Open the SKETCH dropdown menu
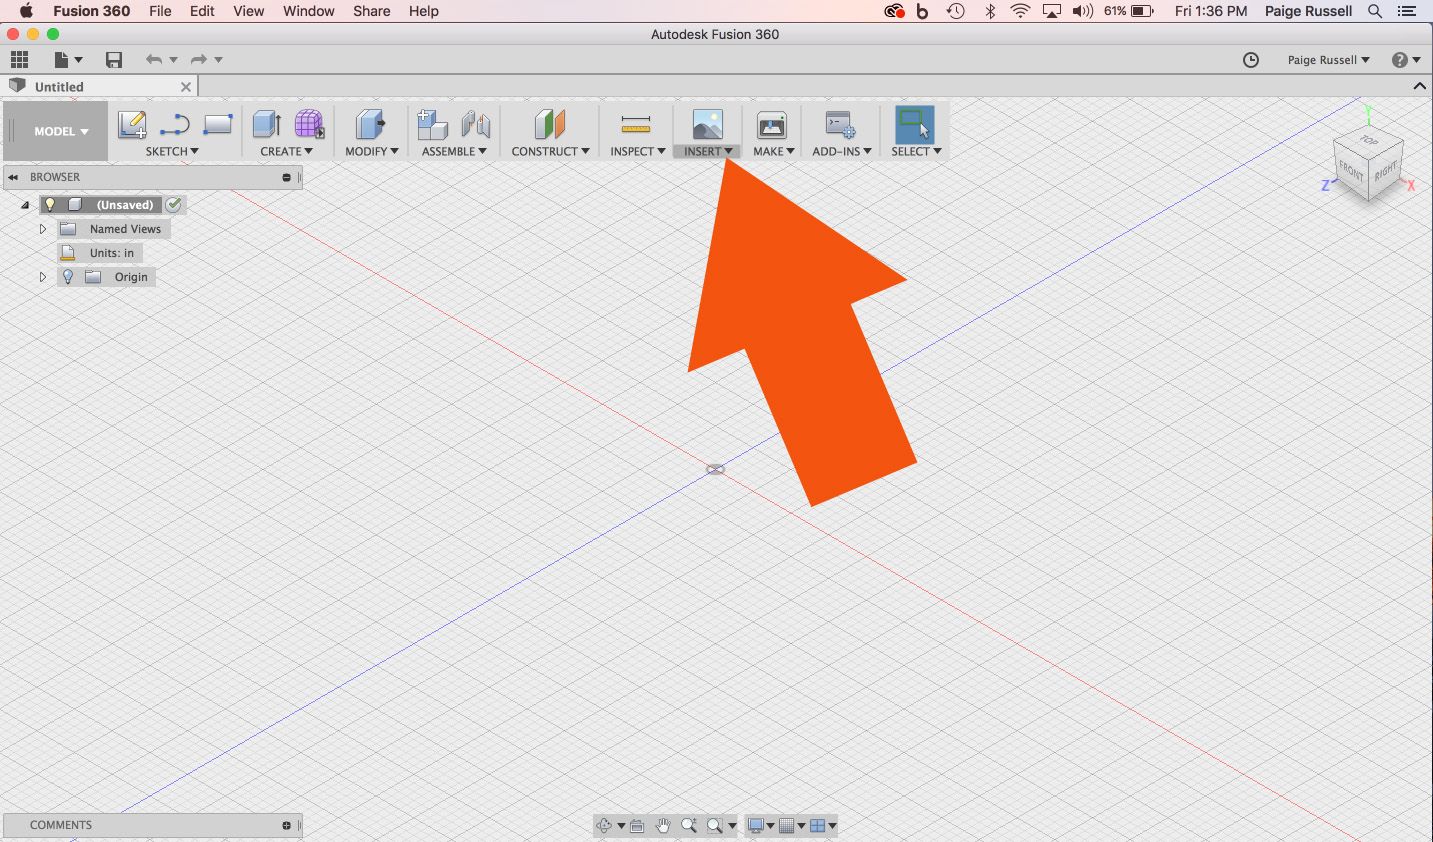Image resolution: width=1433 pixels, height=842 pixels. click(172, 152)
